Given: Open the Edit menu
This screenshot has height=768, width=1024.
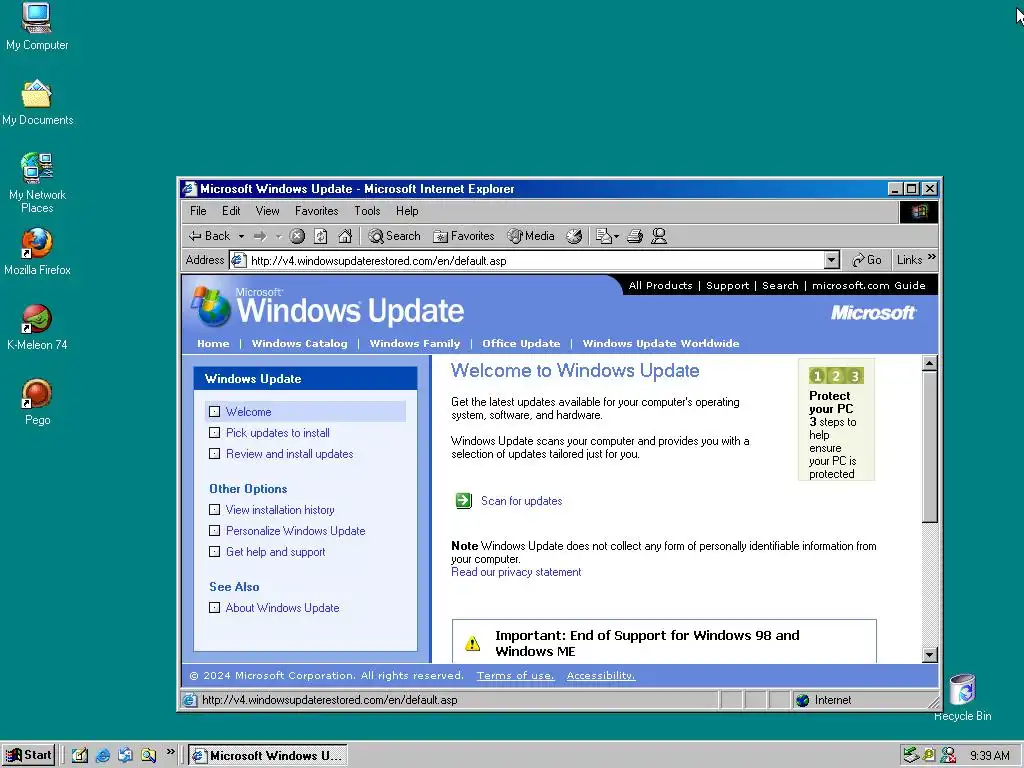Looking at the screenshot, I should click(x=231, y=211).
